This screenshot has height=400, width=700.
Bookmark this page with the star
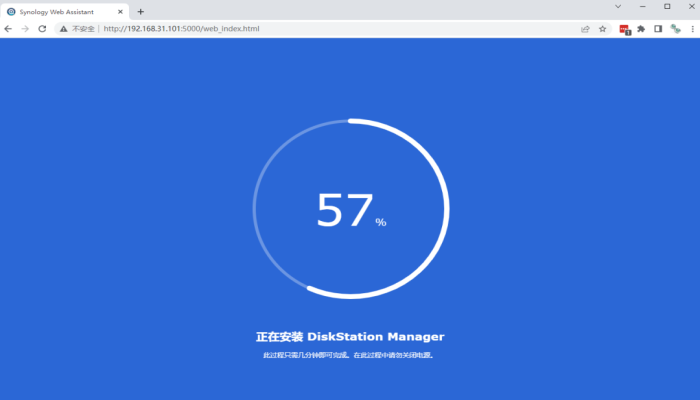tap(602, 29)
